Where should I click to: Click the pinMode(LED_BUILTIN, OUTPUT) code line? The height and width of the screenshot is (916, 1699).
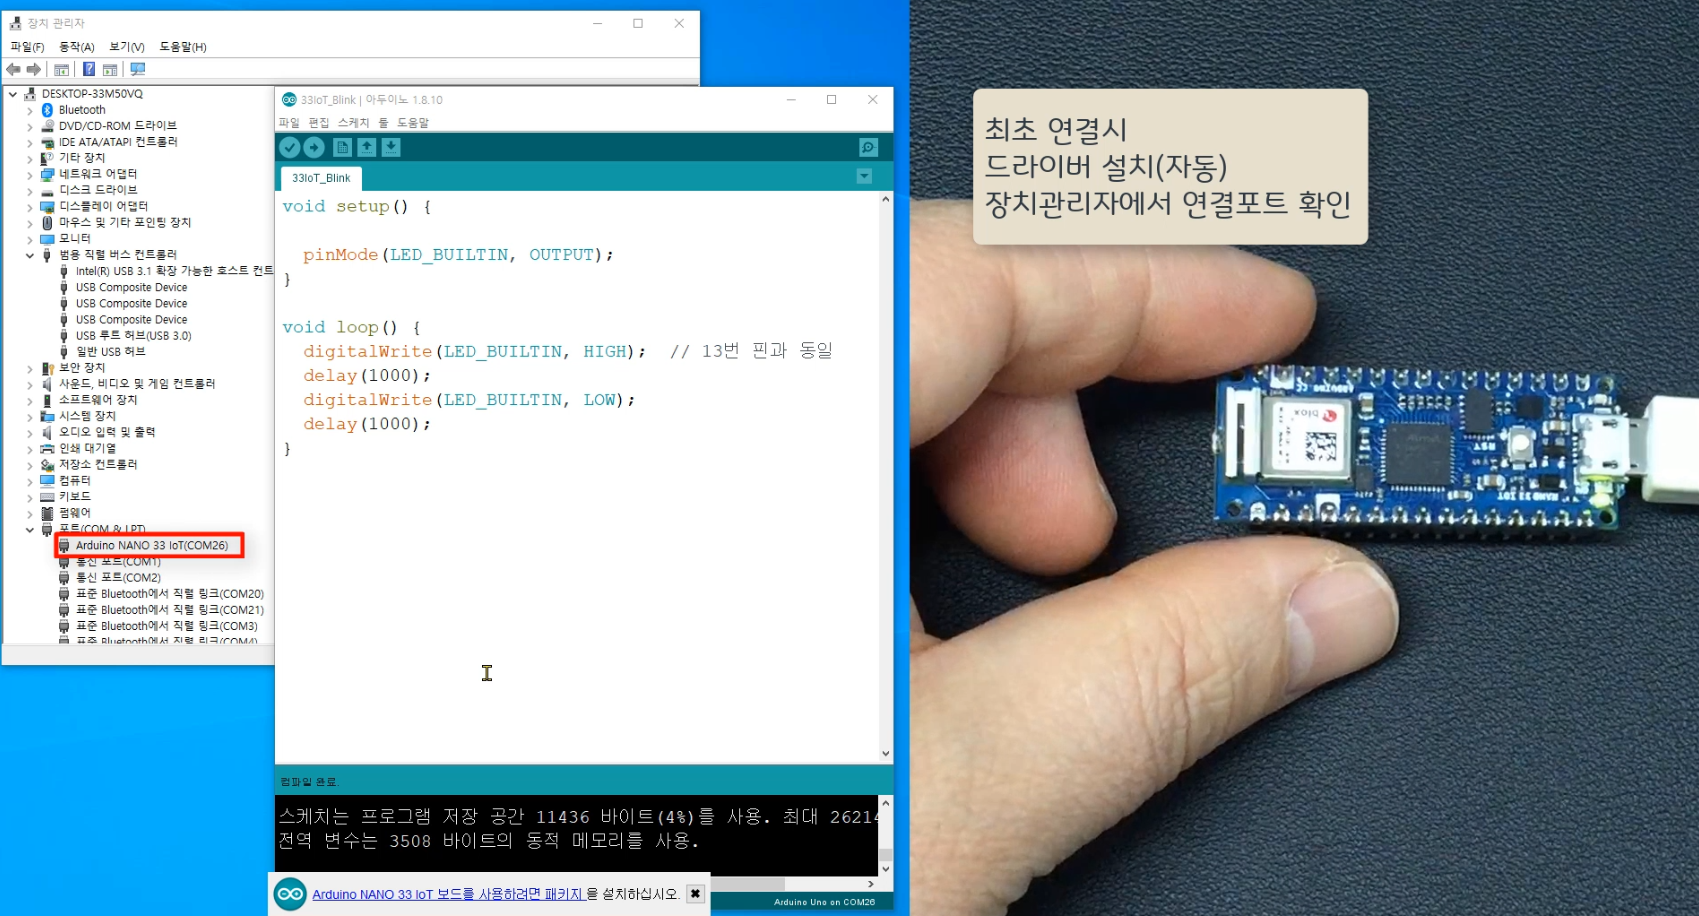(x=458, y=255)
